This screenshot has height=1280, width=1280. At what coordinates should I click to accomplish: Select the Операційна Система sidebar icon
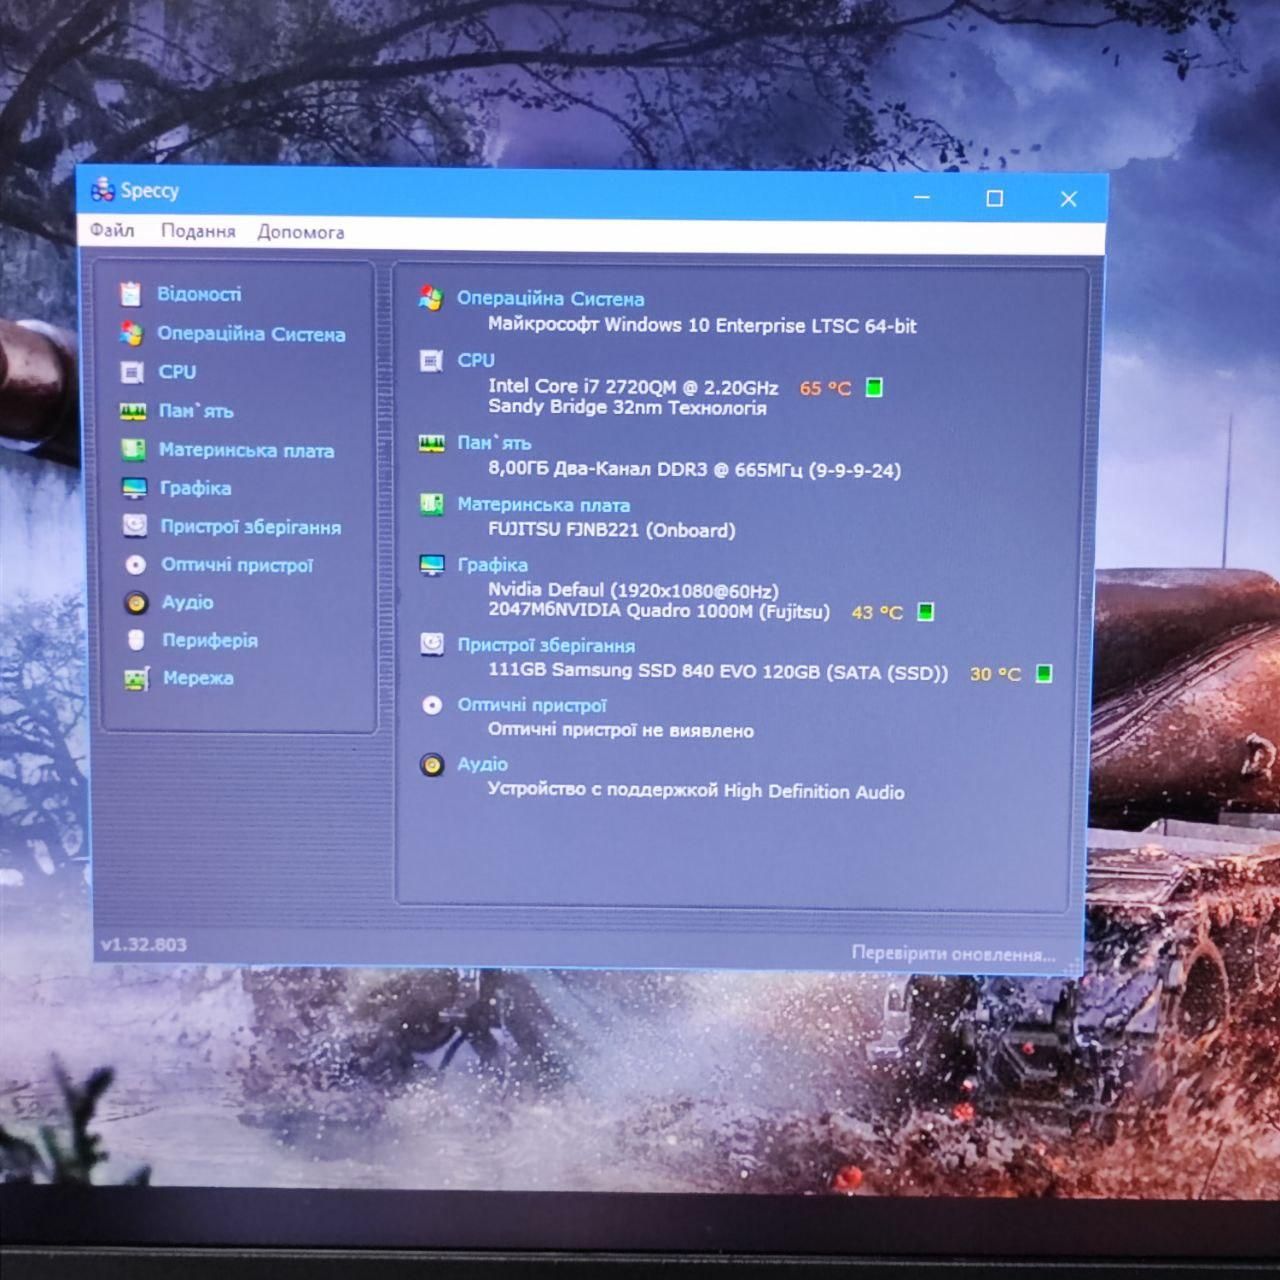pyautogui.click(x=131, y=333)
